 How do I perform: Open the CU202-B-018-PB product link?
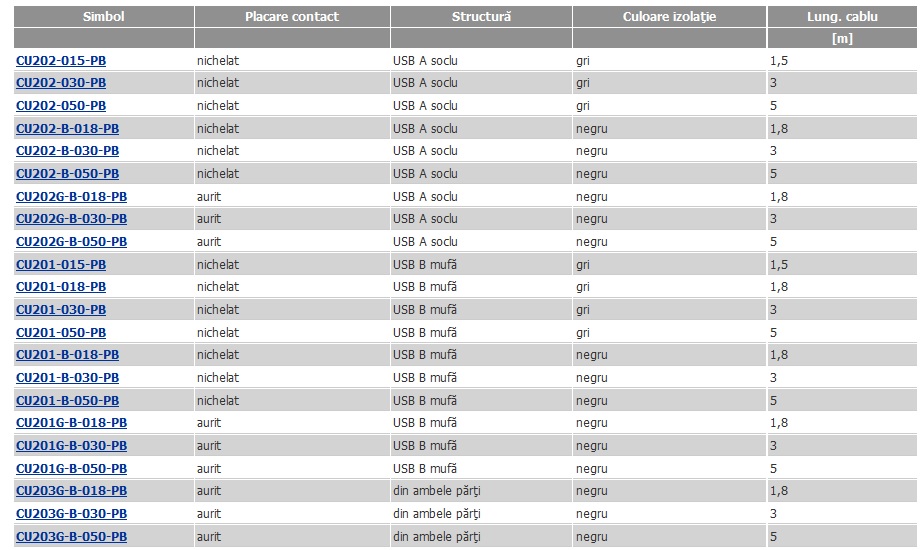(x=68, y=129)
